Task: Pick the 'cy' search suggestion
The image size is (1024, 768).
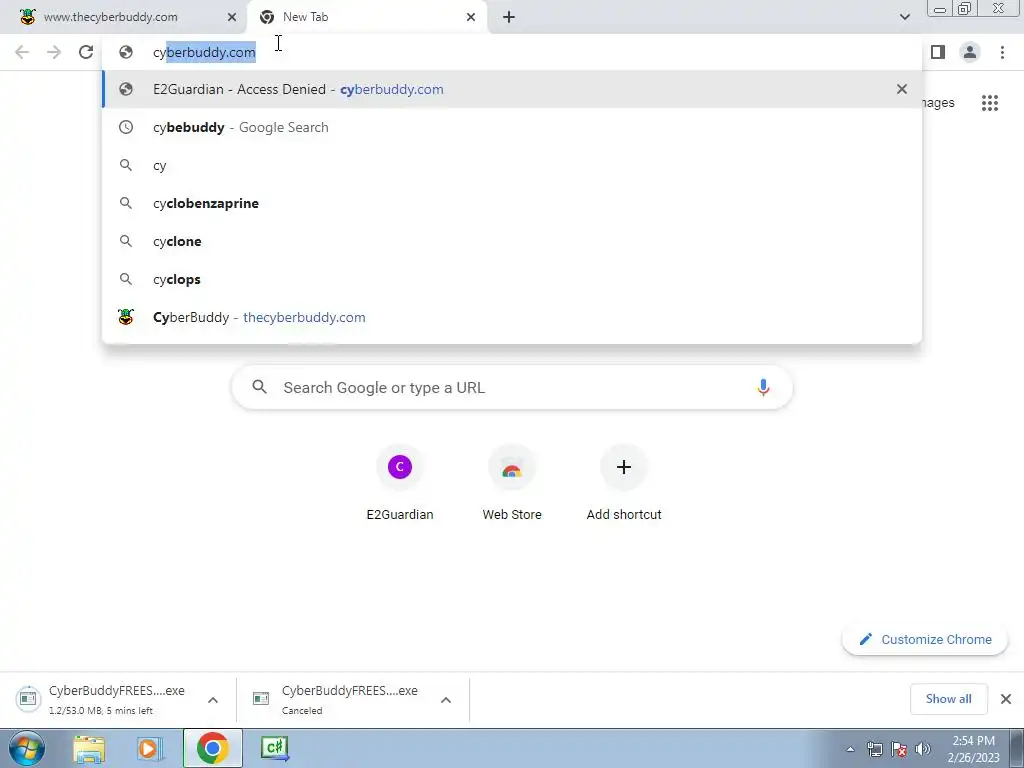Action: point(512,165)
